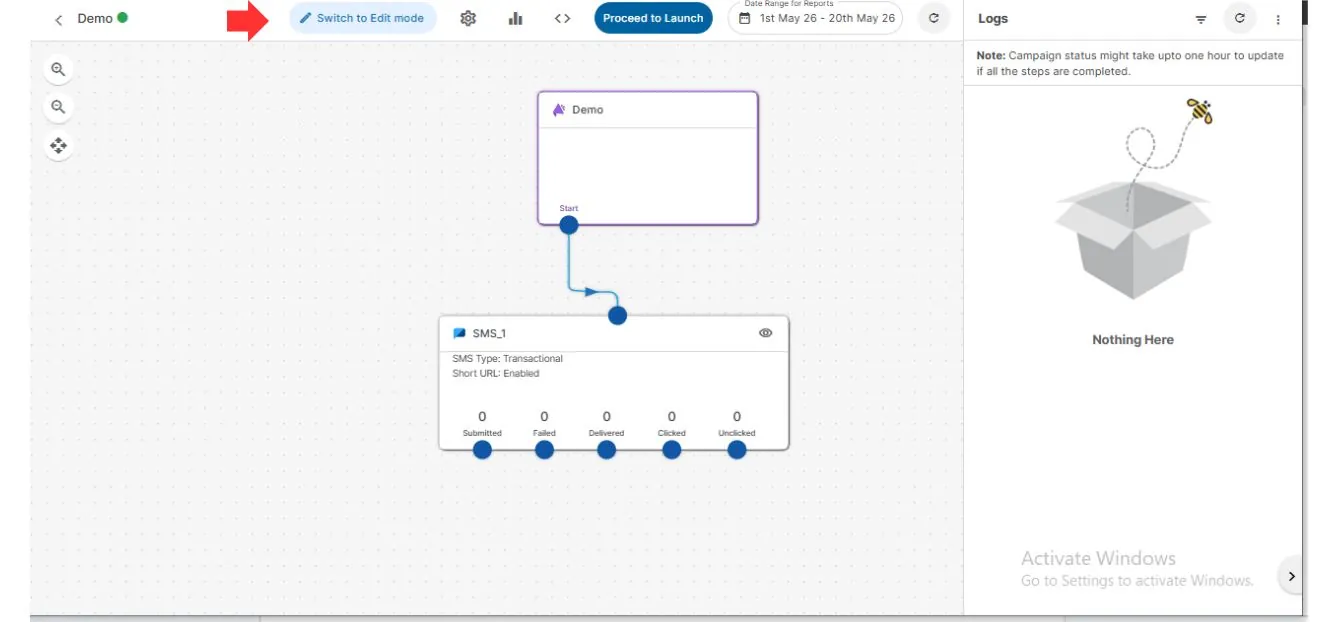
Task: Click the fit-to-screen move icon
Action: [x=58, y=146]
